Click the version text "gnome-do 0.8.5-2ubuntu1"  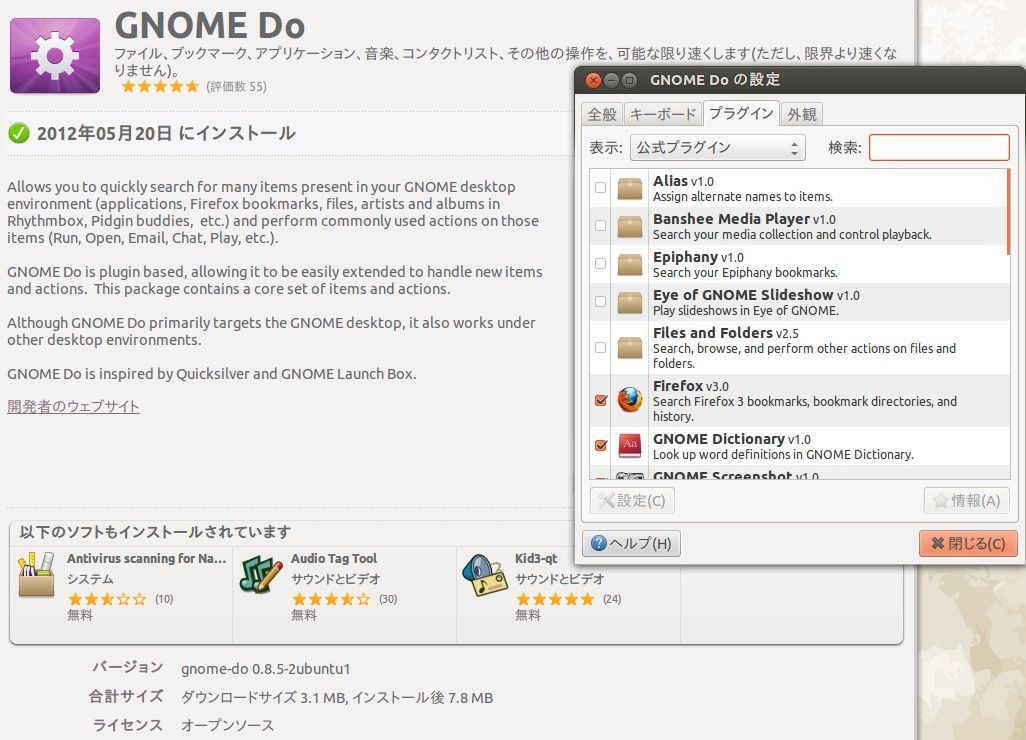tap(266, 669)
